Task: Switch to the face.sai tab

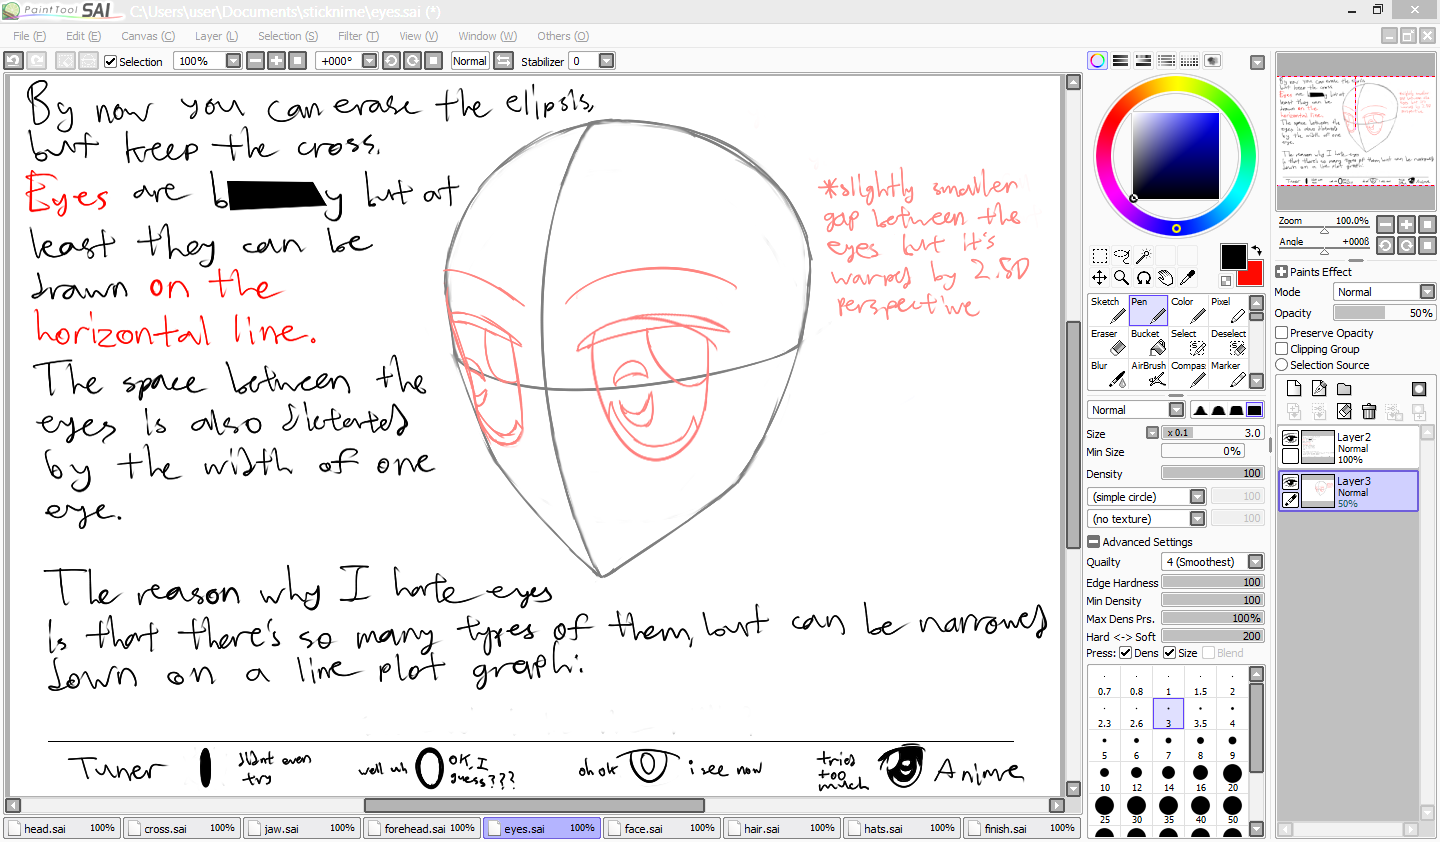Action: pyautogui.click(x=662, y=828)
